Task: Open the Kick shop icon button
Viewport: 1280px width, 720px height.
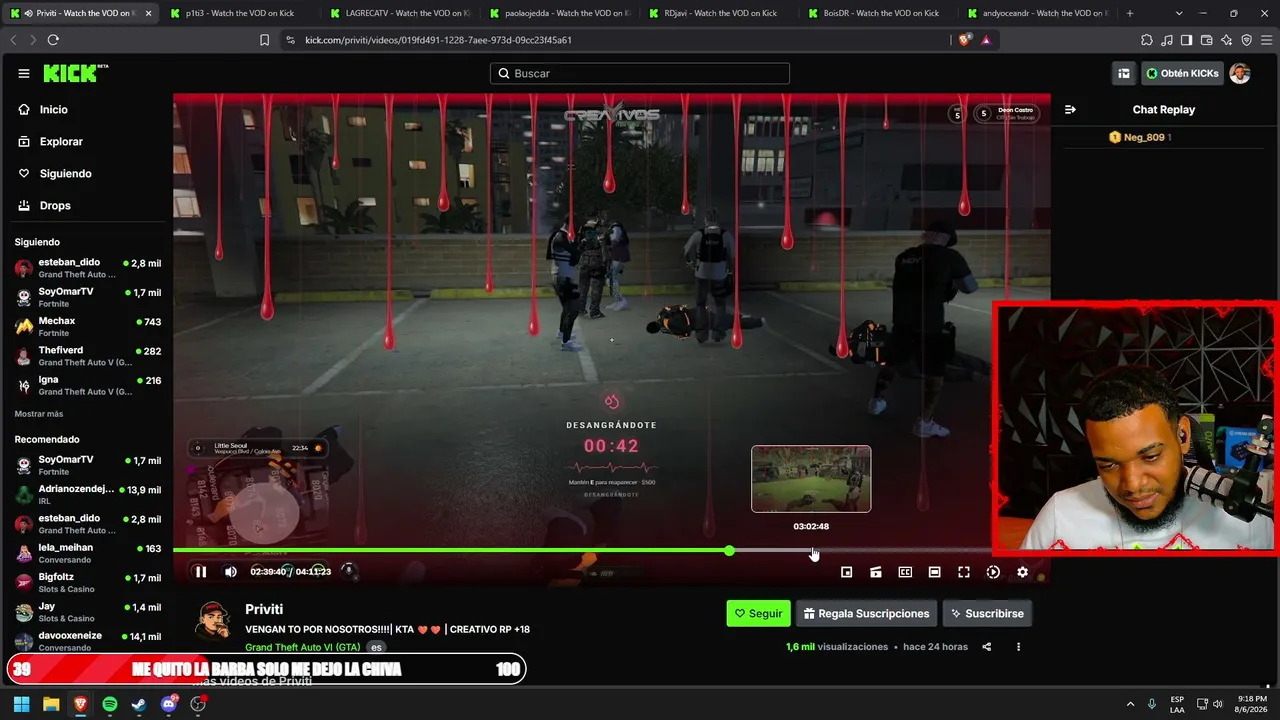Action: 1124,73
